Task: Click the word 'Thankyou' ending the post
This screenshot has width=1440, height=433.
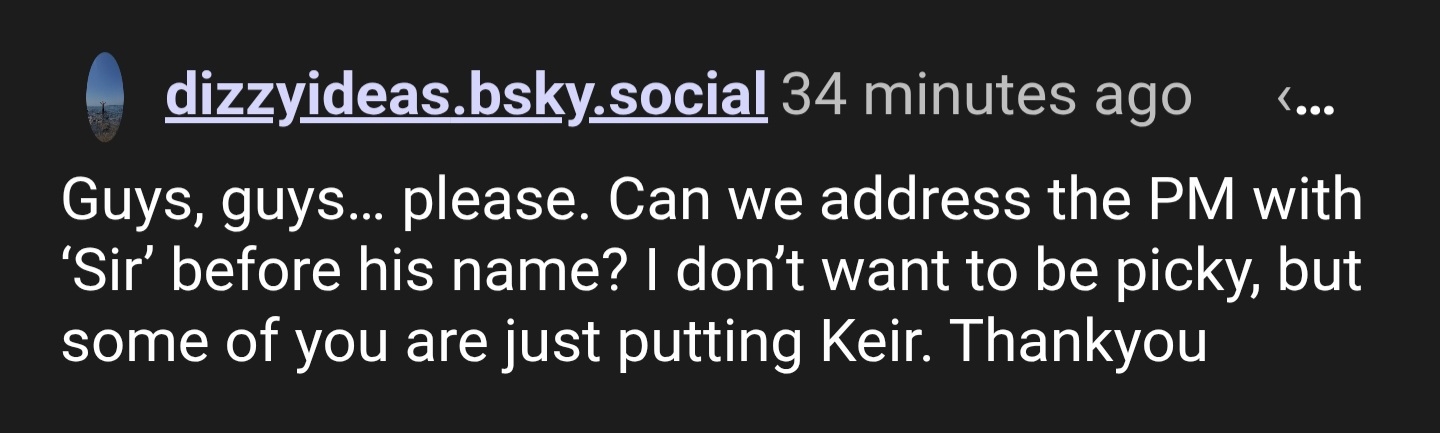Action: tap(1080, 341)
